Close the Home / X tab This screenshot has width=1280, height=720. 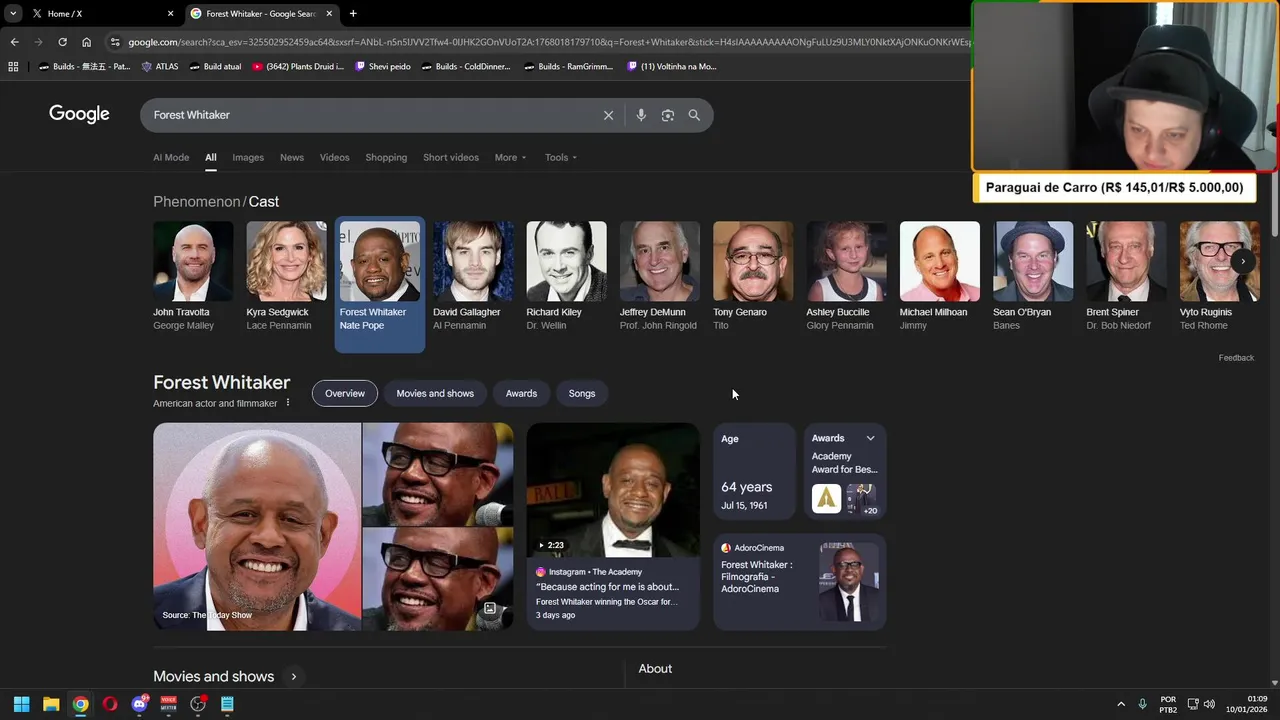pyautogui.click(x=170, y=14)
